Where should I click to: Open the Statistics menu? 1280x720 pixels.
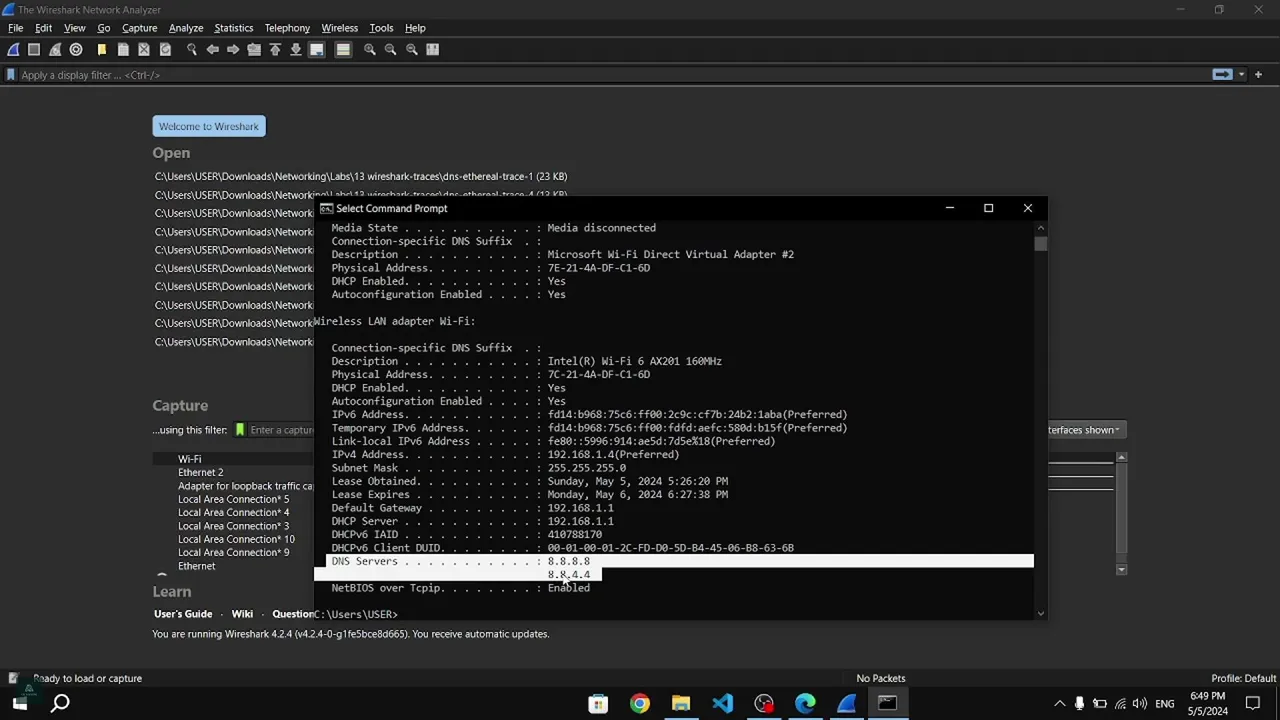tap(233, 28)
